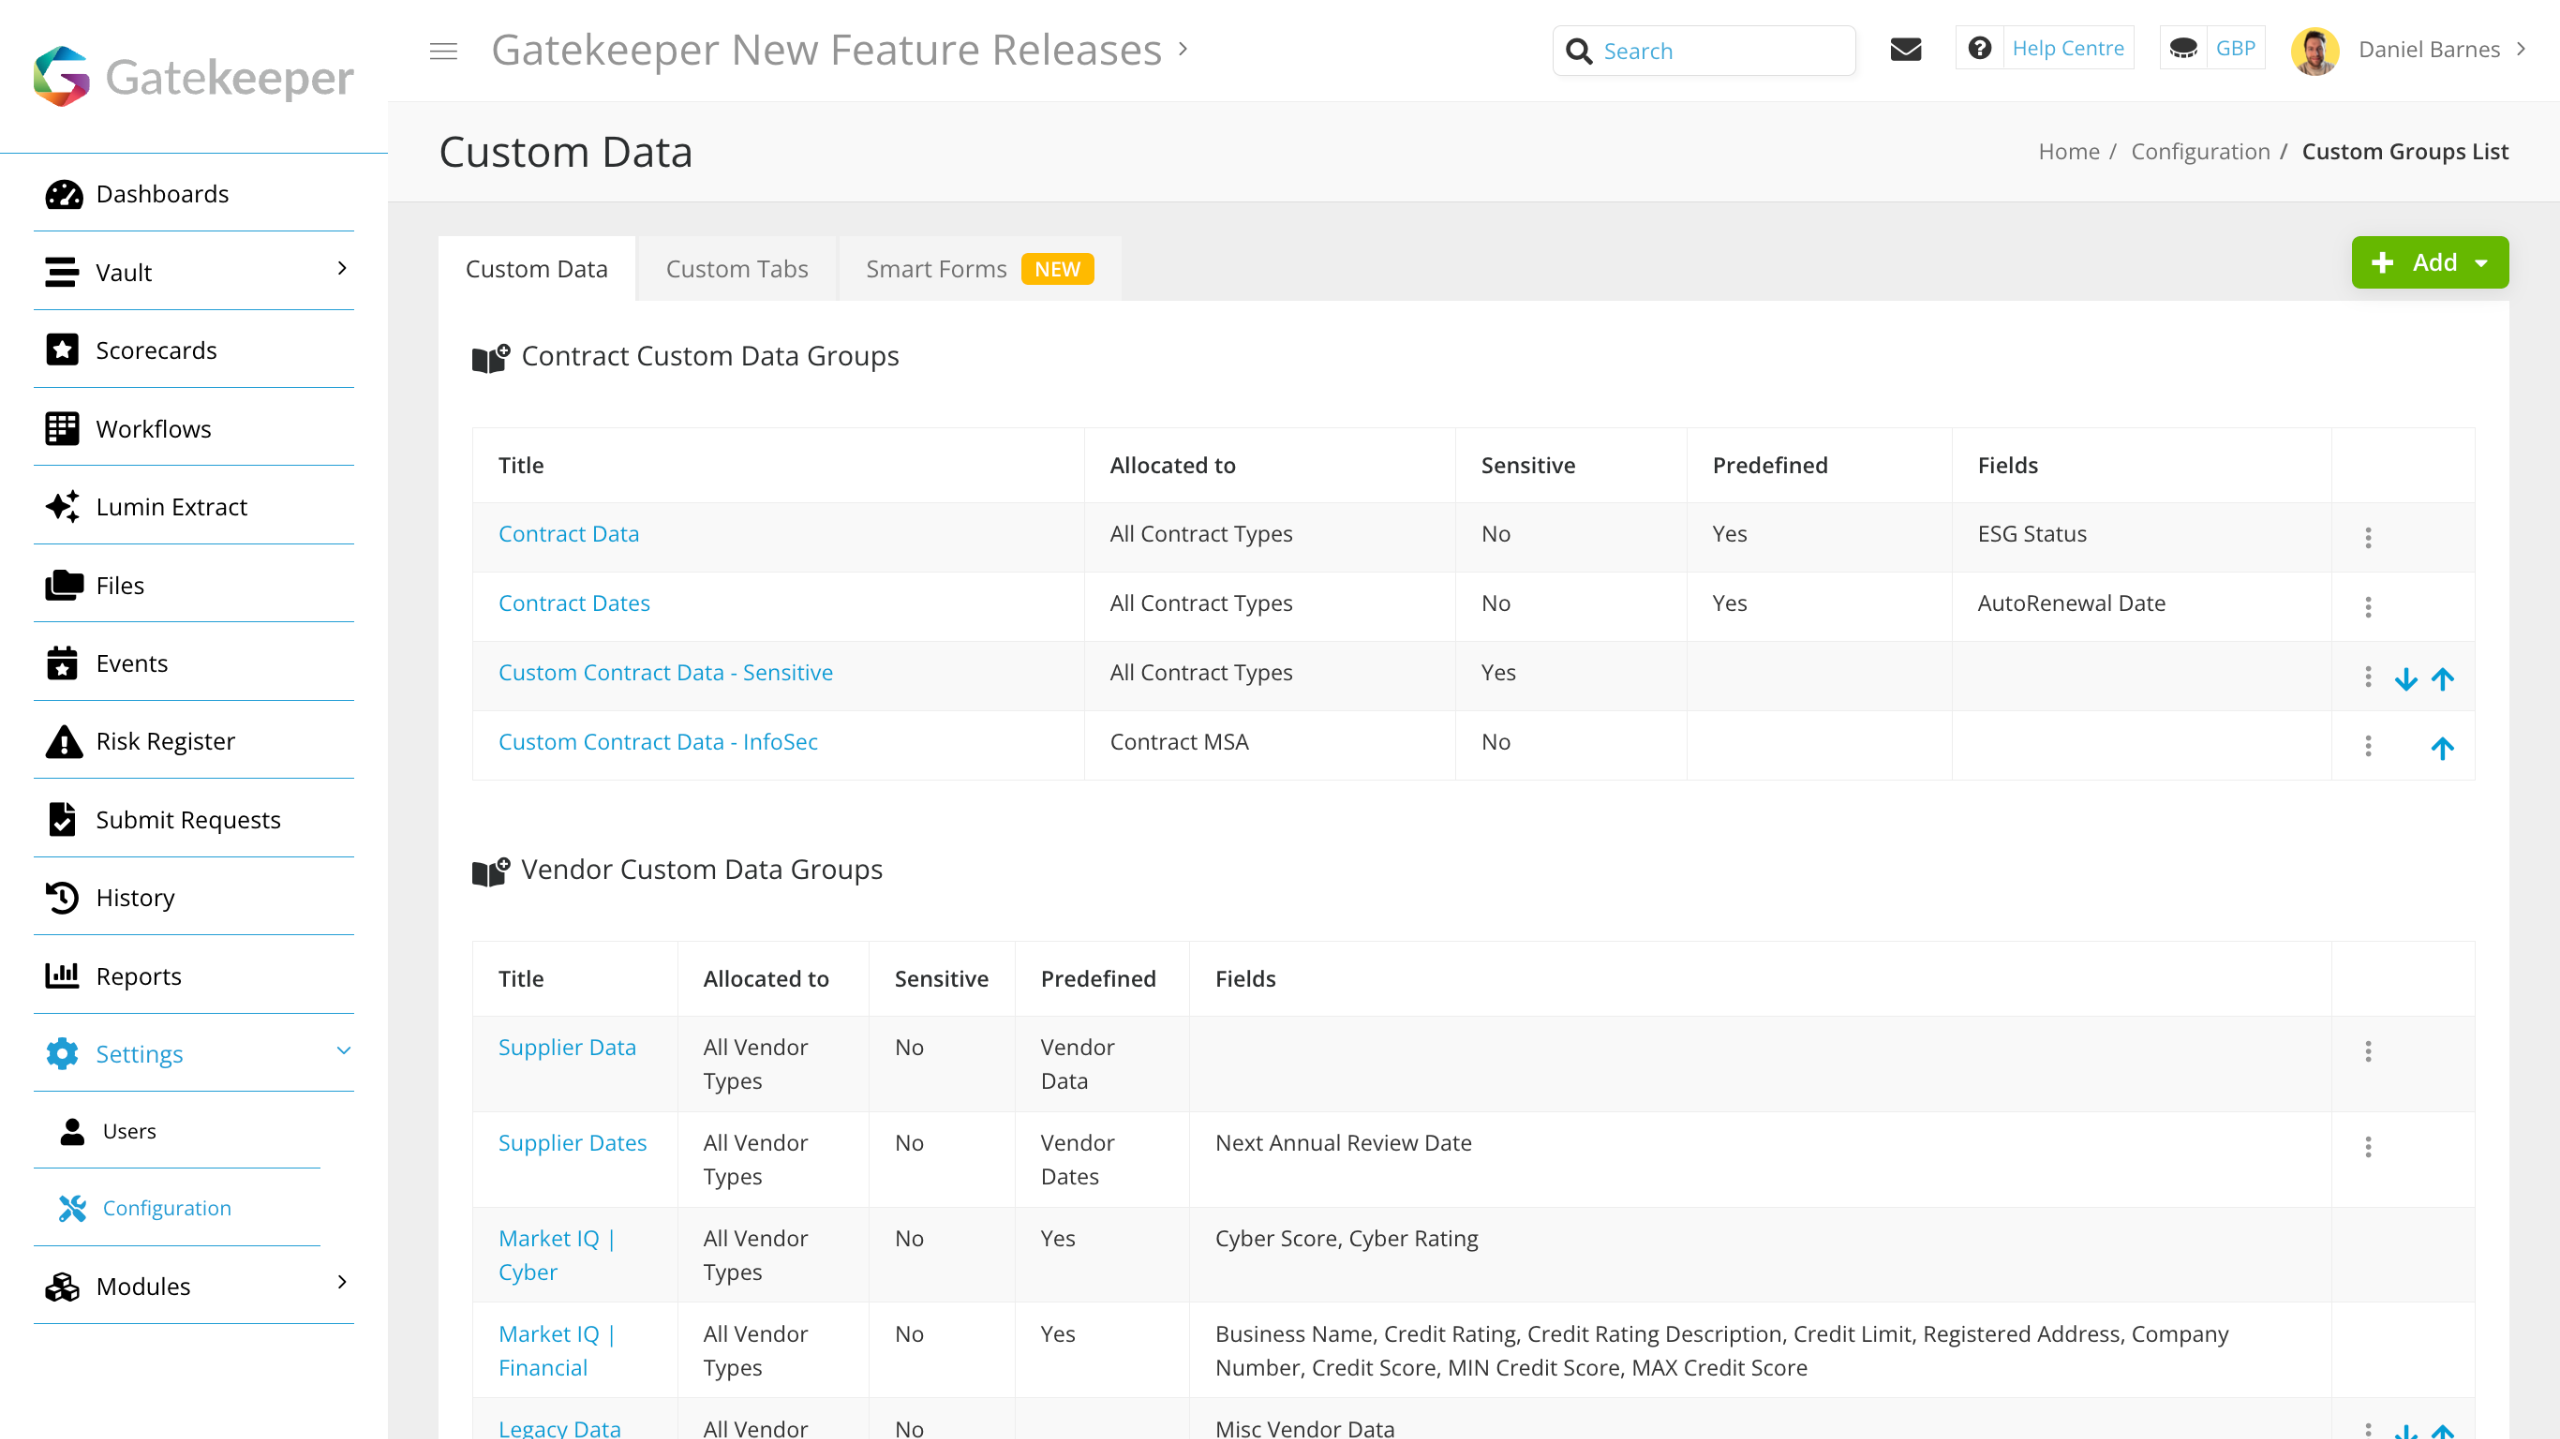Open kebab menu for Contract Data row

(x=2367, y=537)
